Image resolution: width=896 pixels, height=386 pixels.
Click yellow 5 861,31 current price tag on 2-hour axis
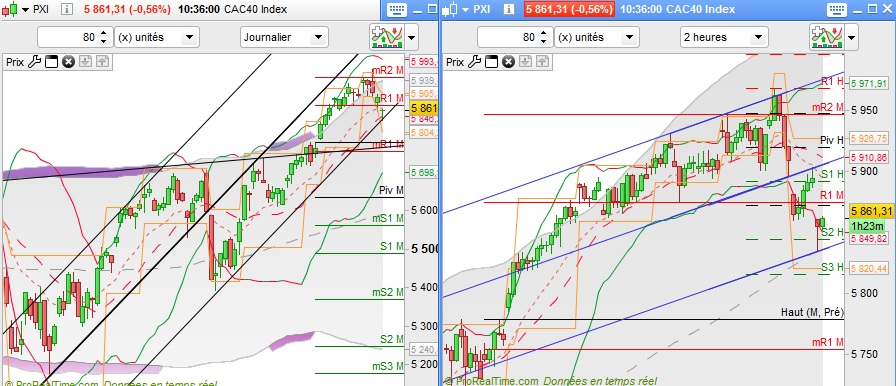pos(872,211)
